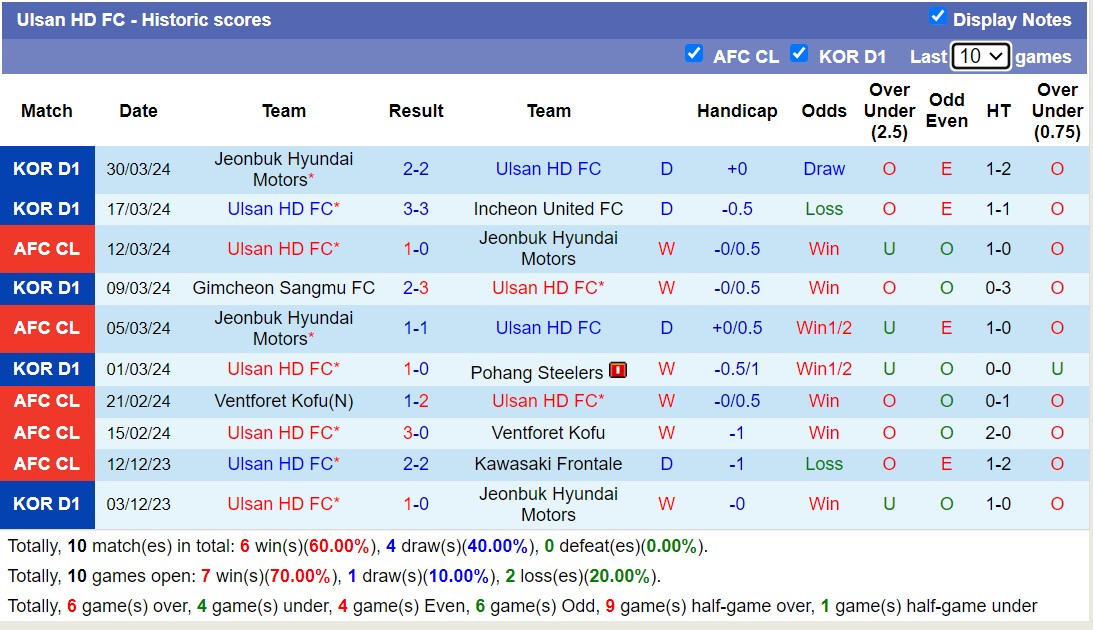Click the KOR D1 label of the first match
This screenshot has height=630, width=1093.
coord(47,169)
